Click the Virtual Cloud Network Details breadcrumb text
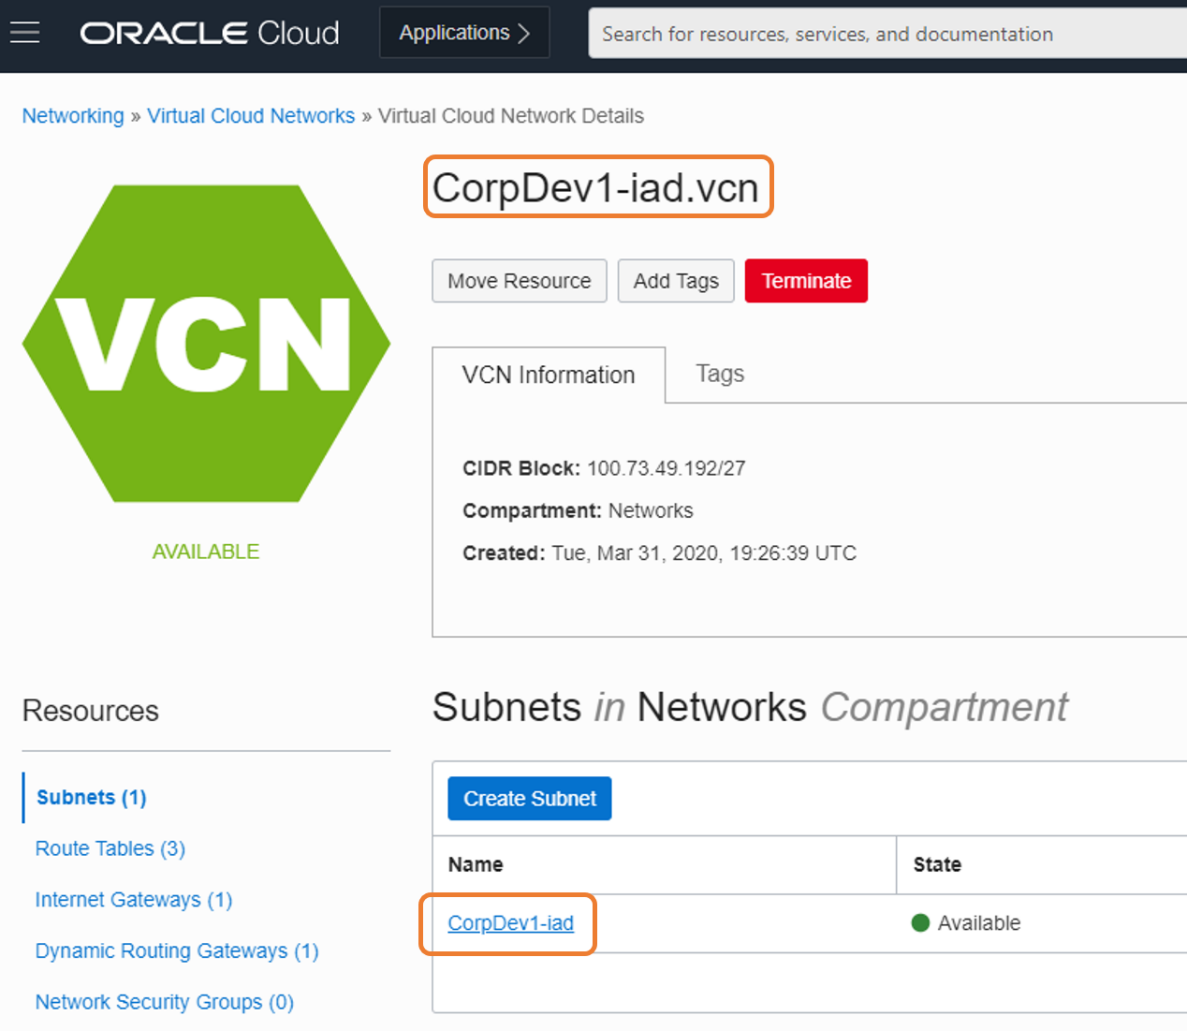The image size is (1187, 1031). pos(511,116)
